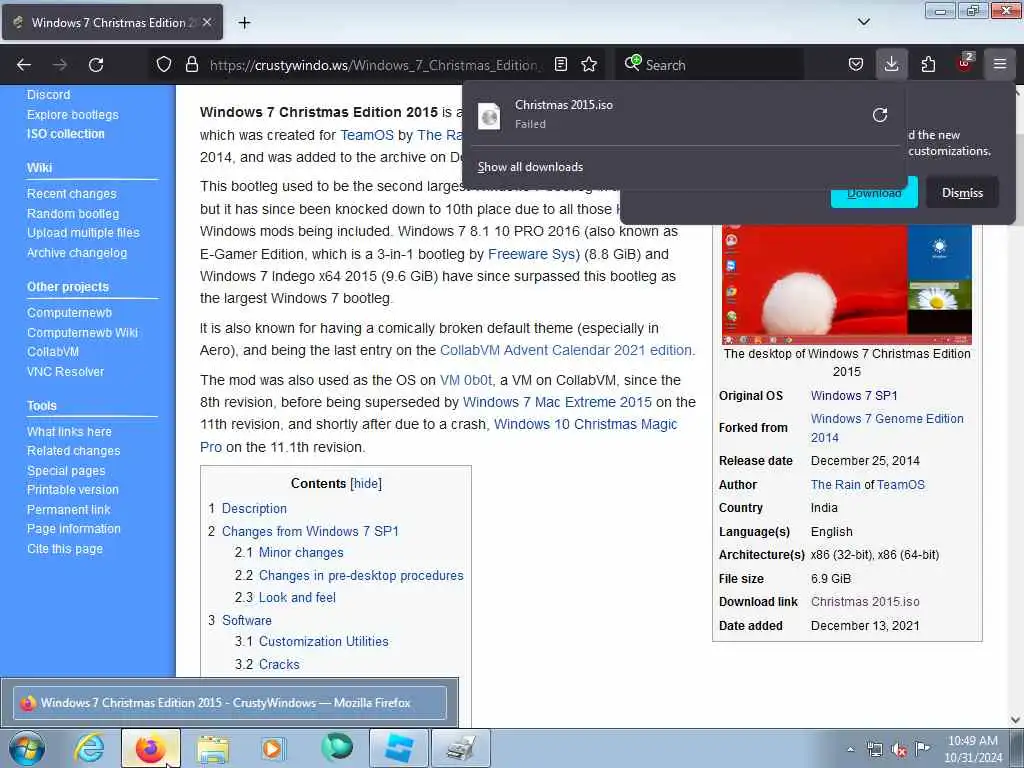Jump to Cracks section
The image size is (1024, 768).
point(279,665)
